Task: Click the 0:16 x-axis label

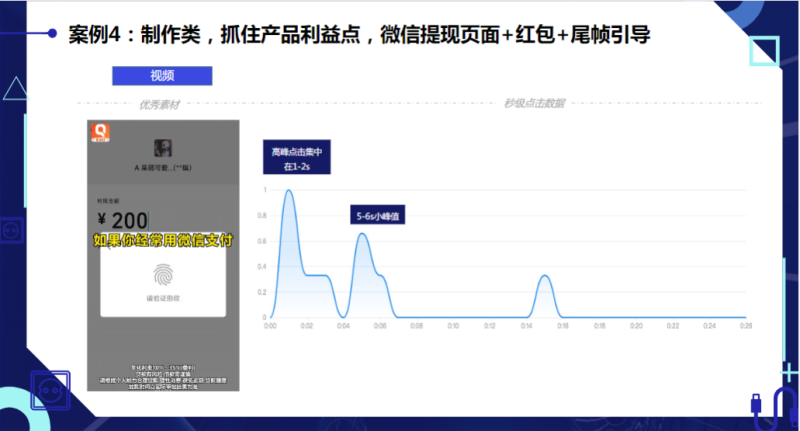Action: (563, 326)
